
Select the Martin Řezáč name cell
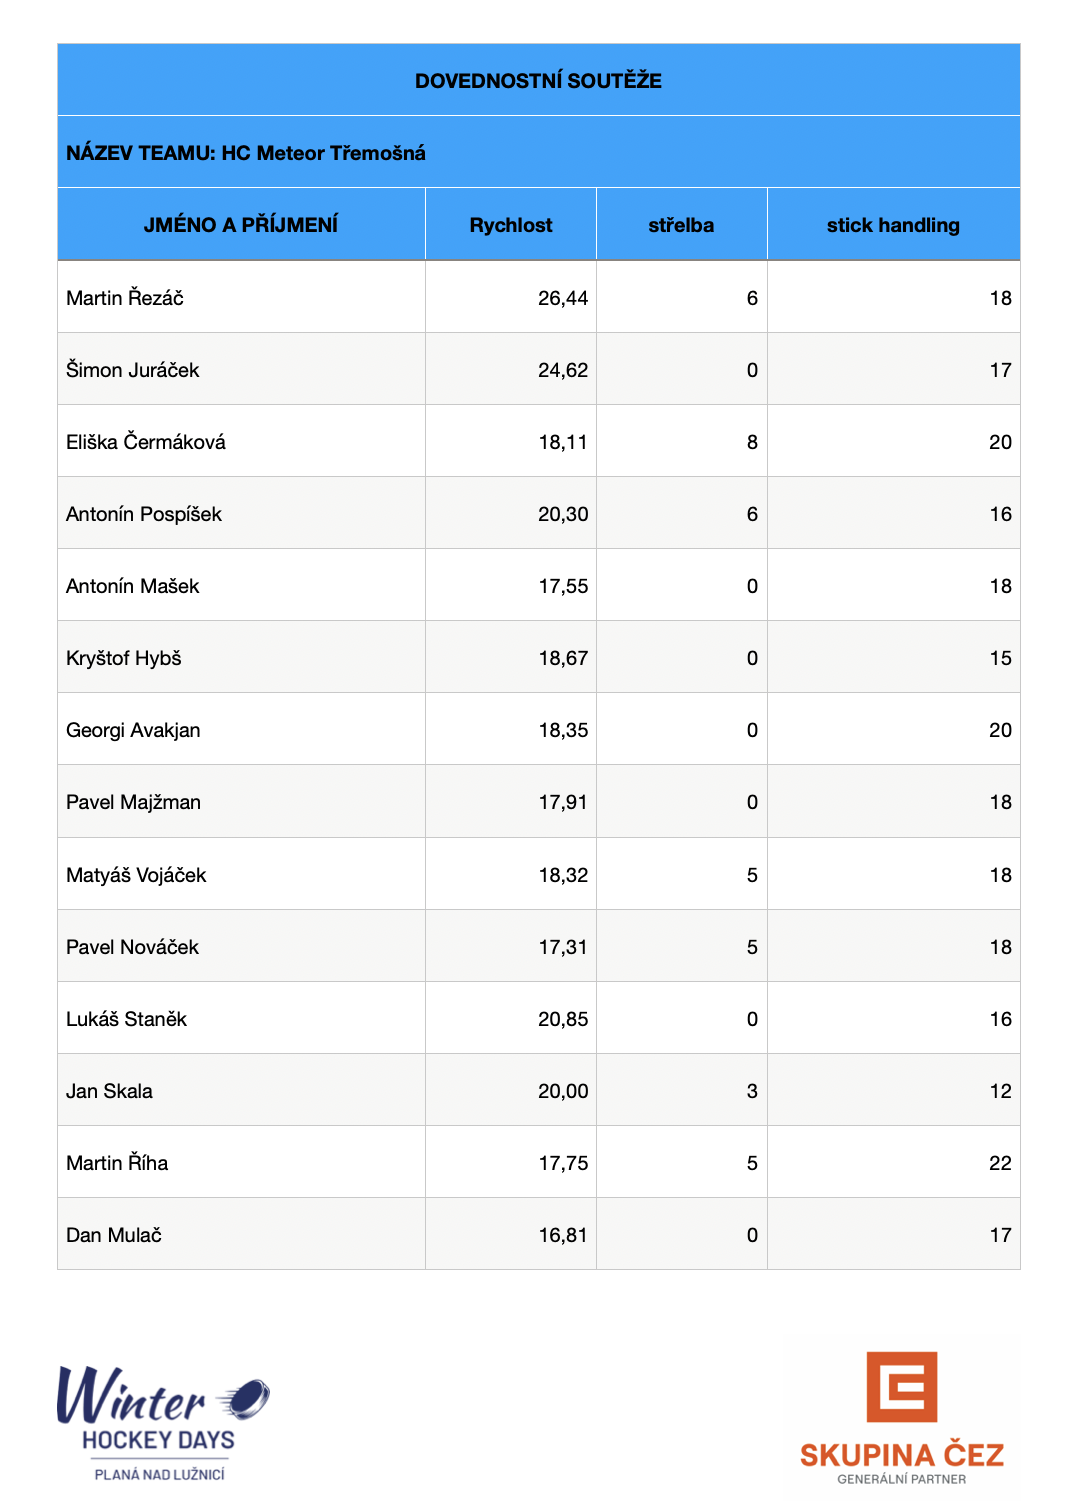point(125,298)
